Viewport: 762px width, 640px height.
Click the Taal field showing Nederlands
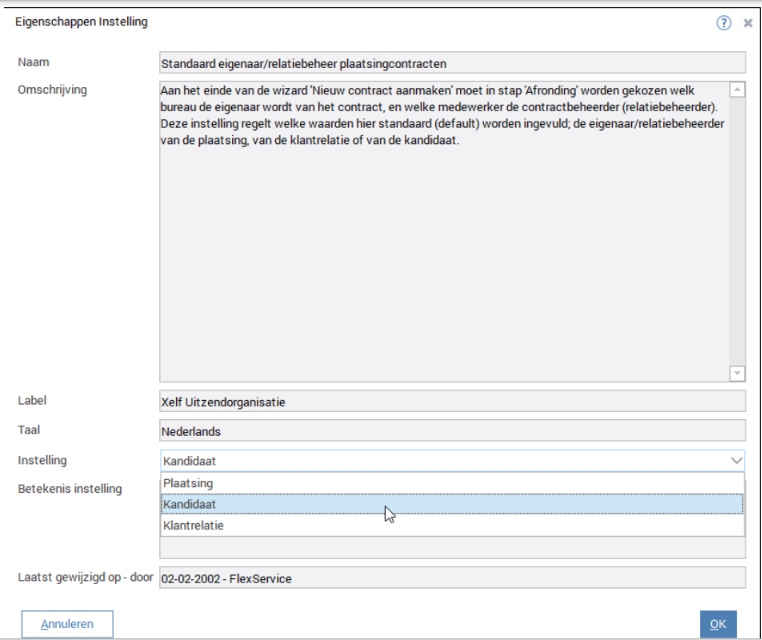452,432
